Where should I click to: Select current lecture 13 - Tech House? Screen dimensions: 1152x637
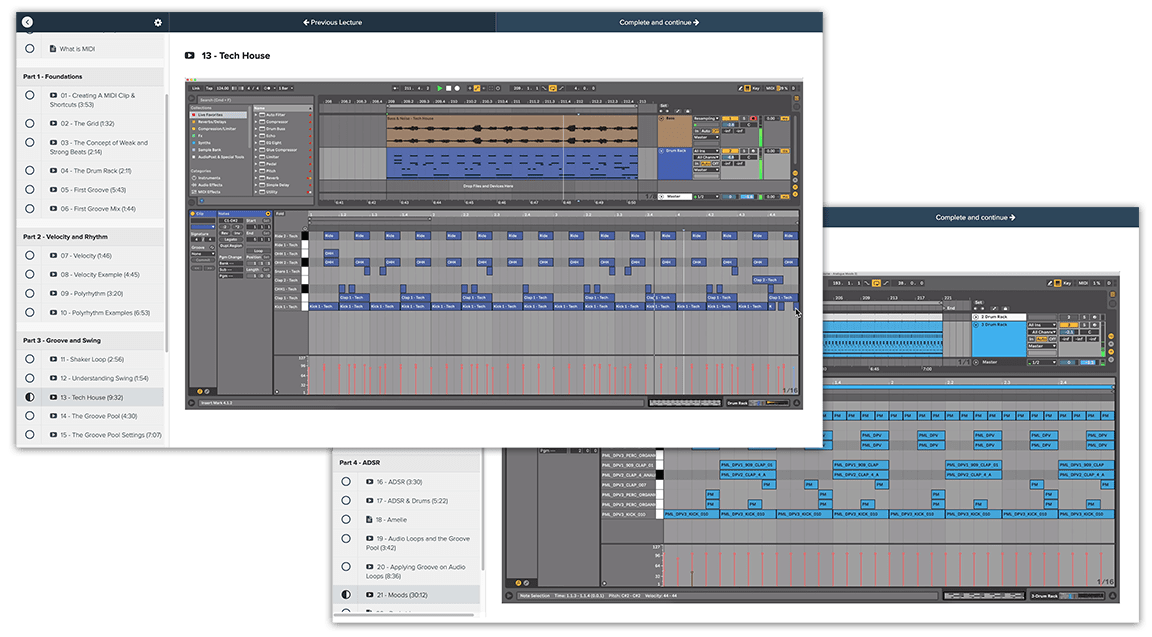pyautogui.click(x=92, y=397)
